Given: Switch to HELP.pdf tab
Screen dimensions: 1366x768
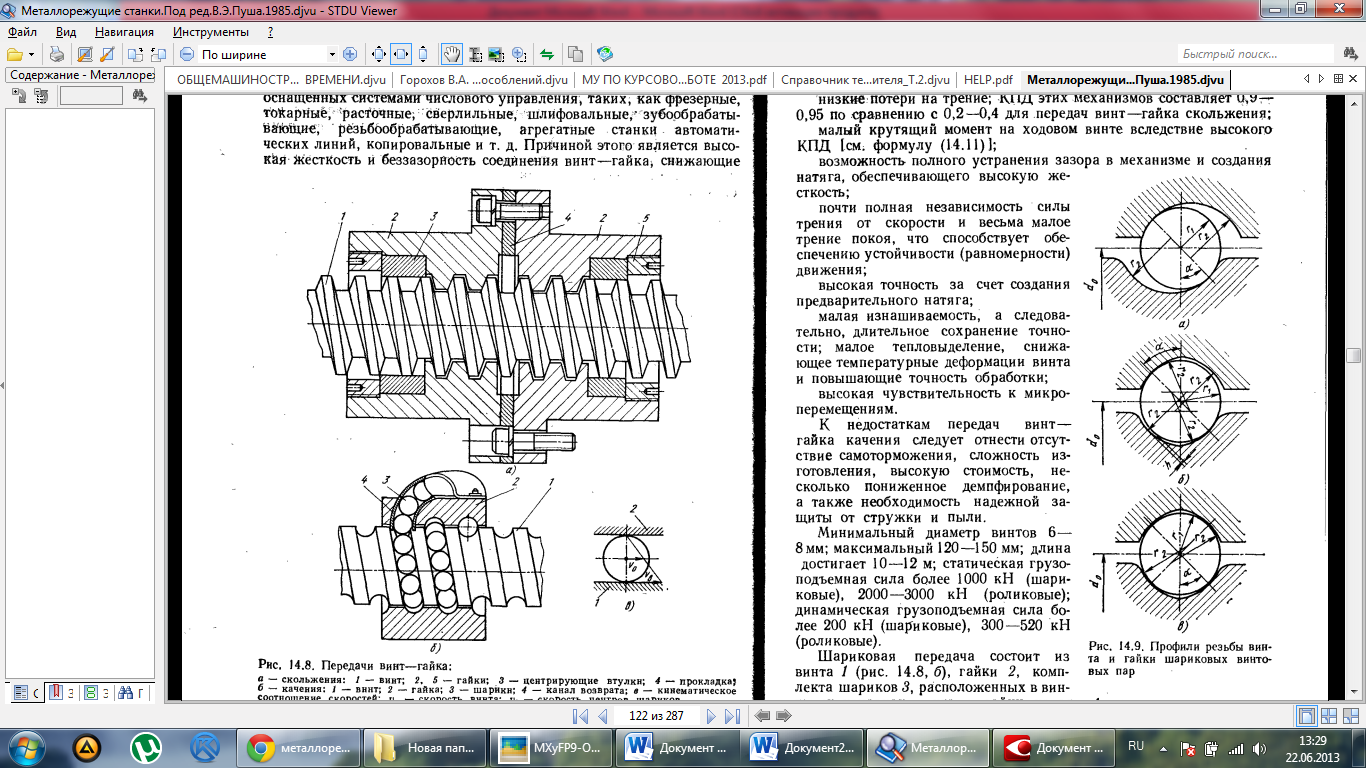Looking at the screenshot, I should 988,80.
